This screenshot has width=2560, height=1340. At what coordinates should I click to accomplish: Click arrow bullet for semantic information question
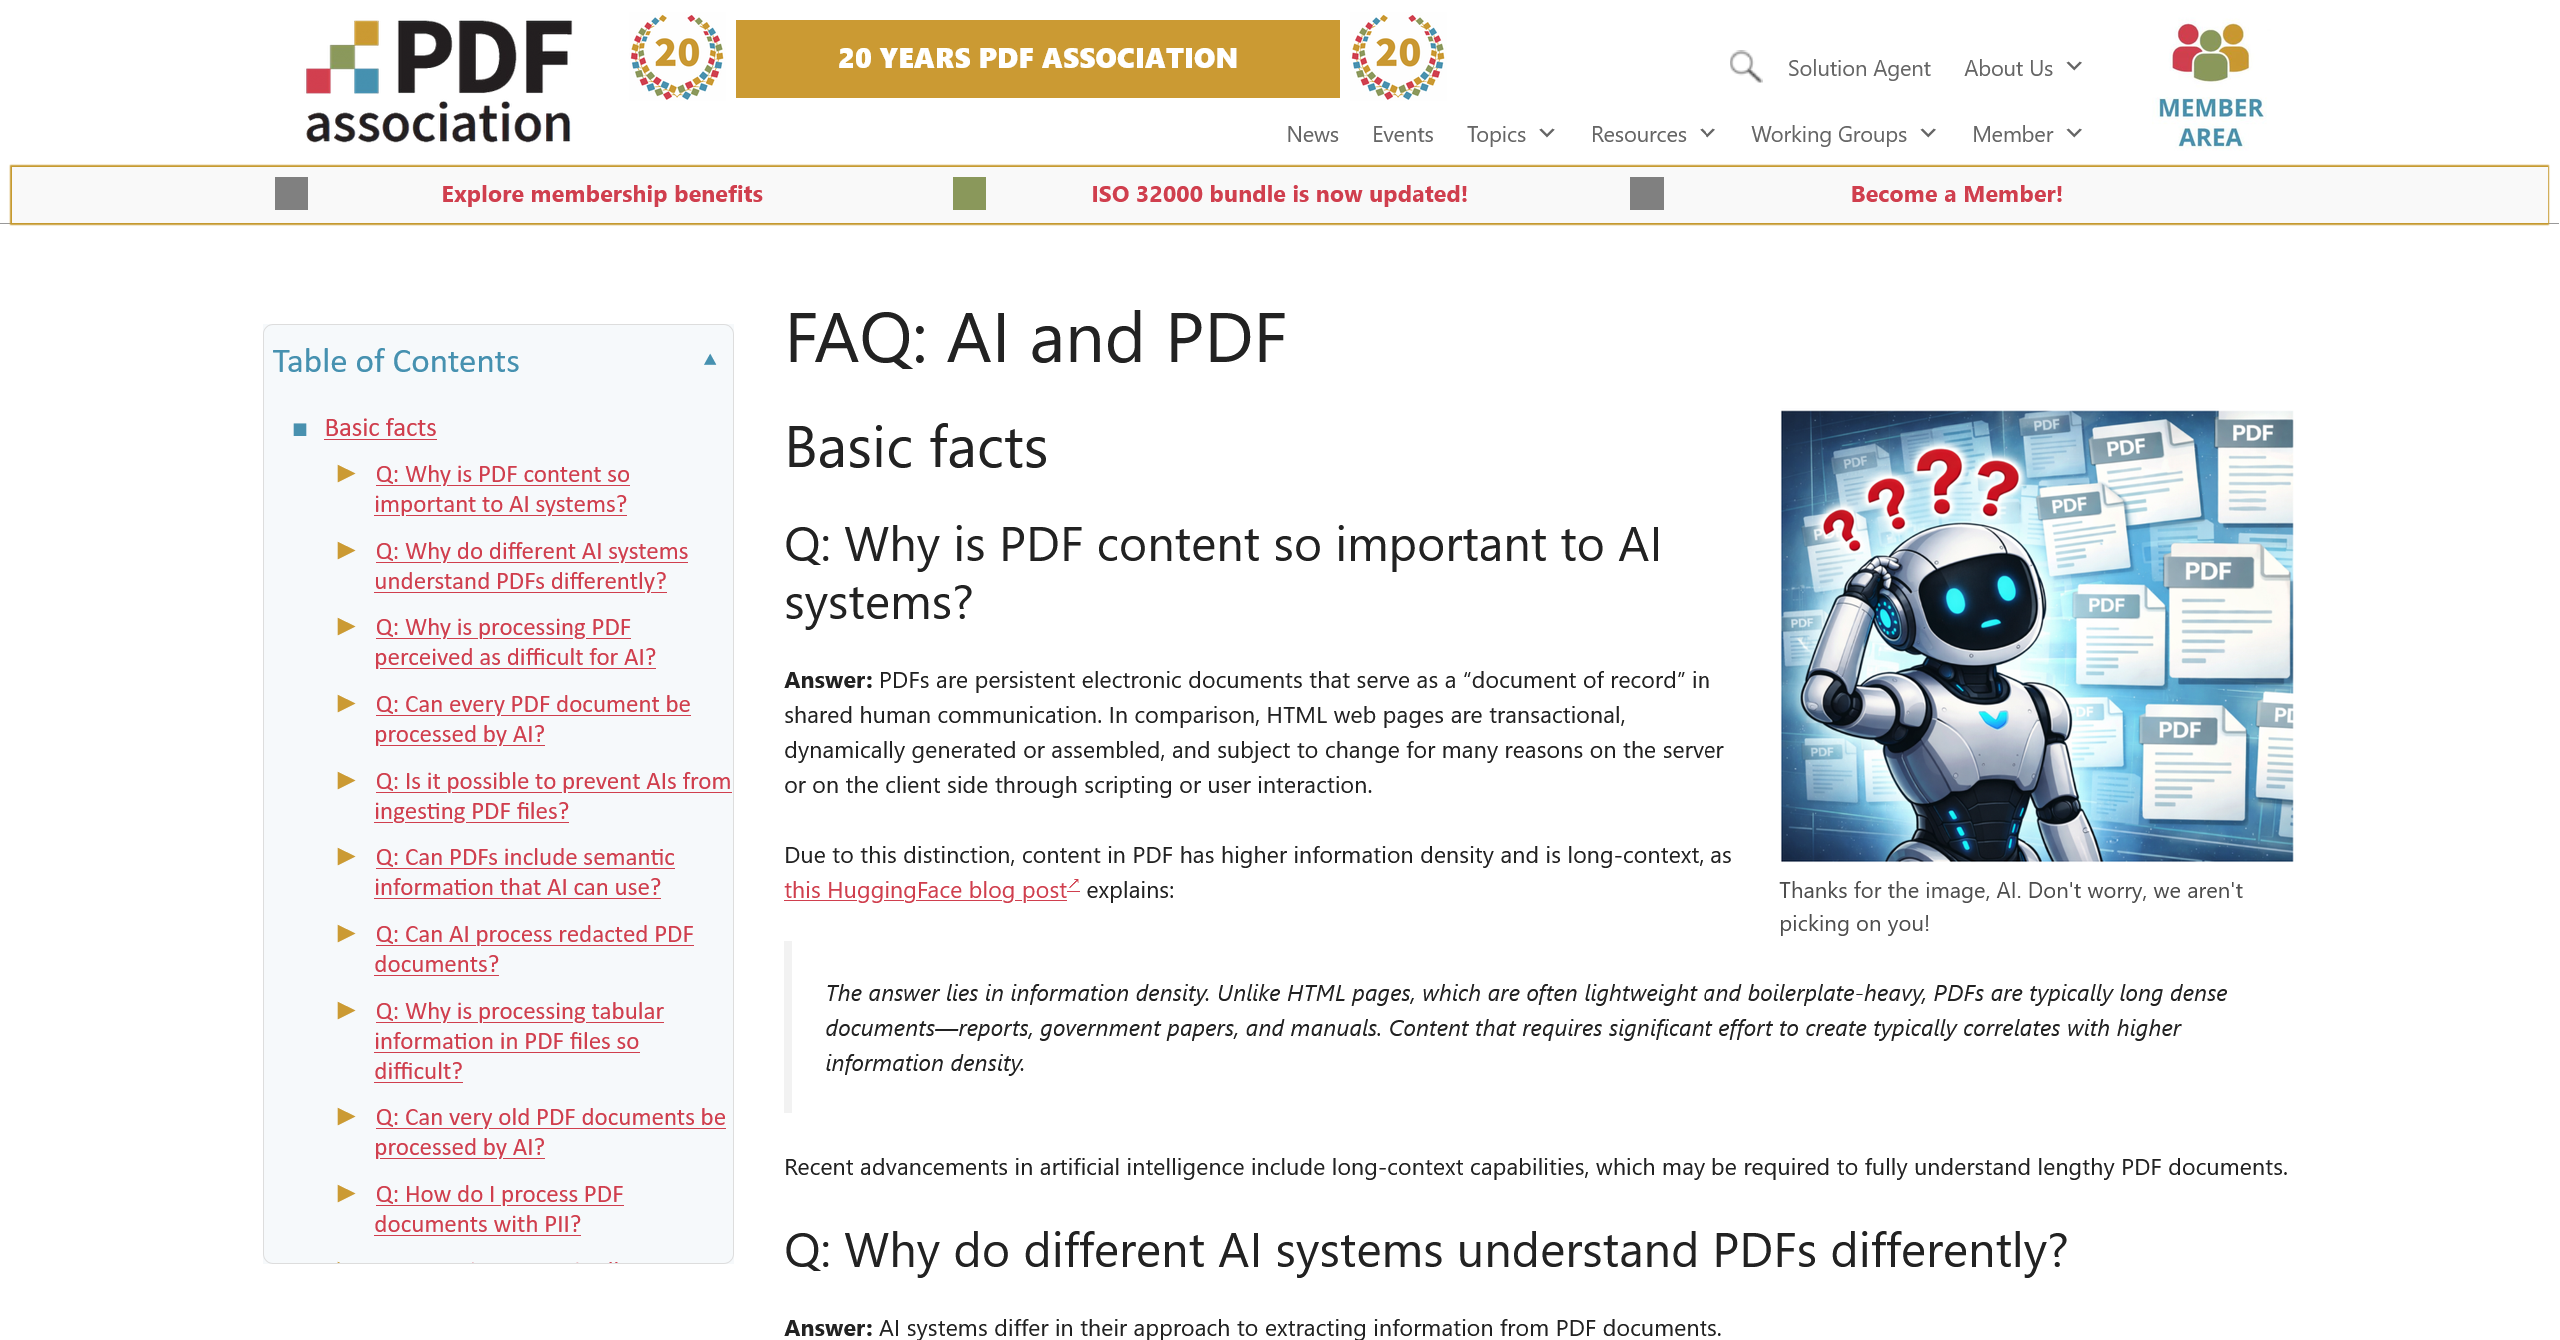click(346, 856)
